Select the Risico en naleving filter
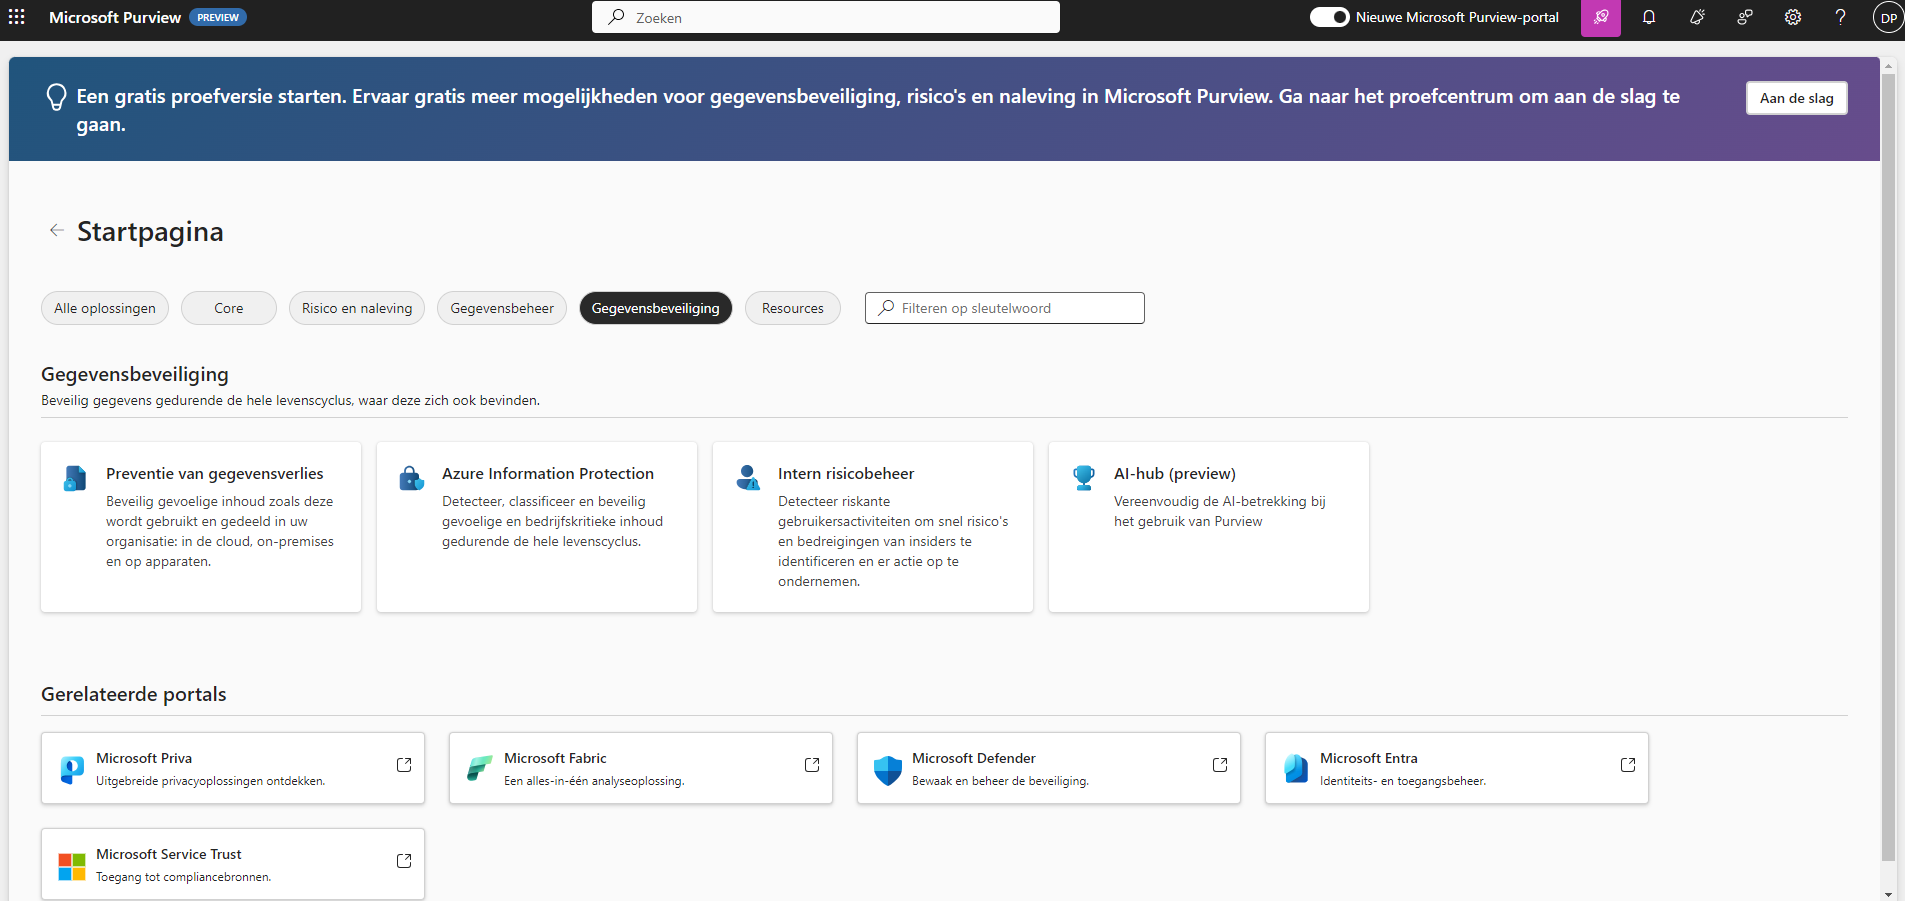Viewport: 1905px width, 901px height. click(x=356, y=307)
